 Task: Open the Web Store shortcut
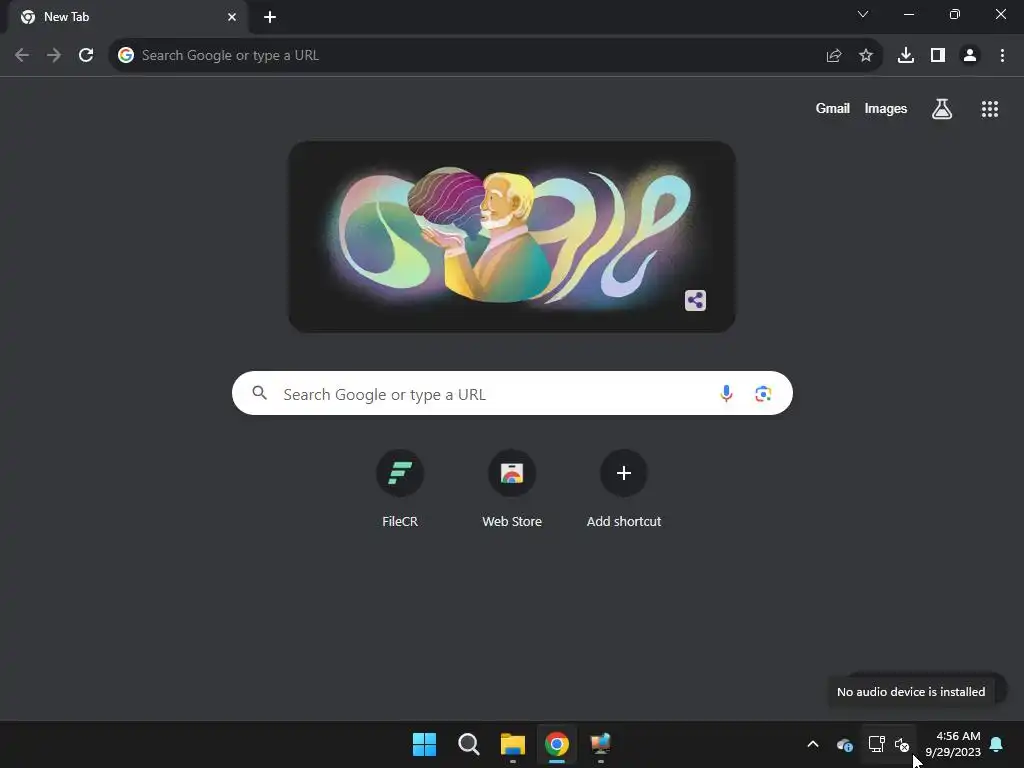point(512,488)
